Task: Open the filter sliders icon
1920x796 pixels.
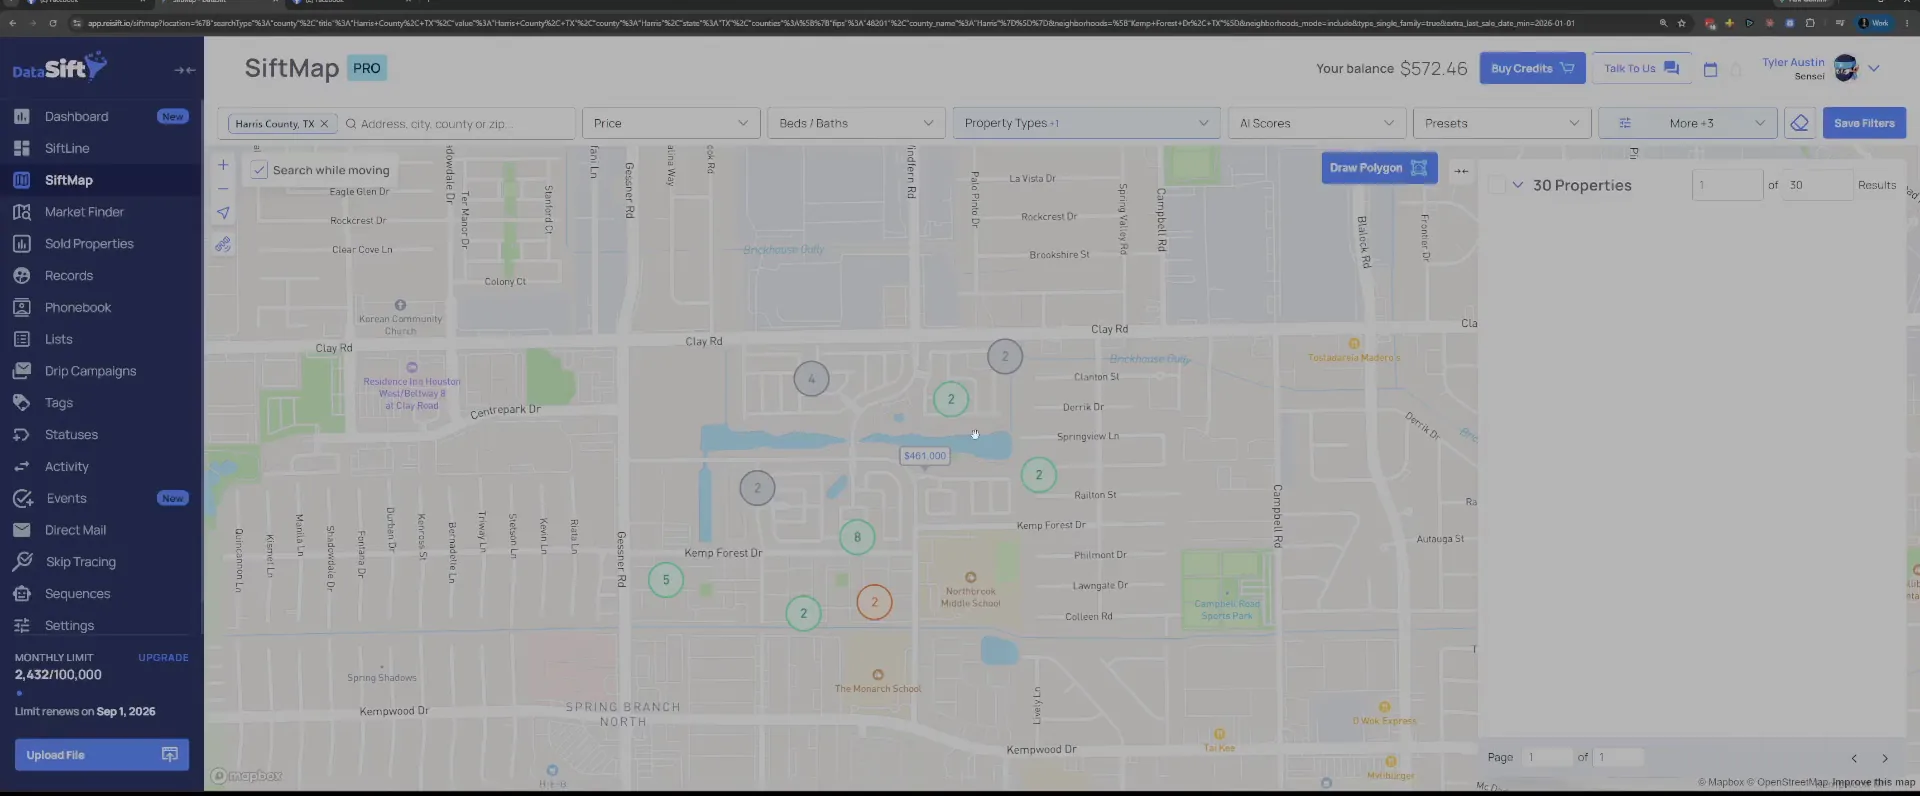Action: (x=1625, y=123)
